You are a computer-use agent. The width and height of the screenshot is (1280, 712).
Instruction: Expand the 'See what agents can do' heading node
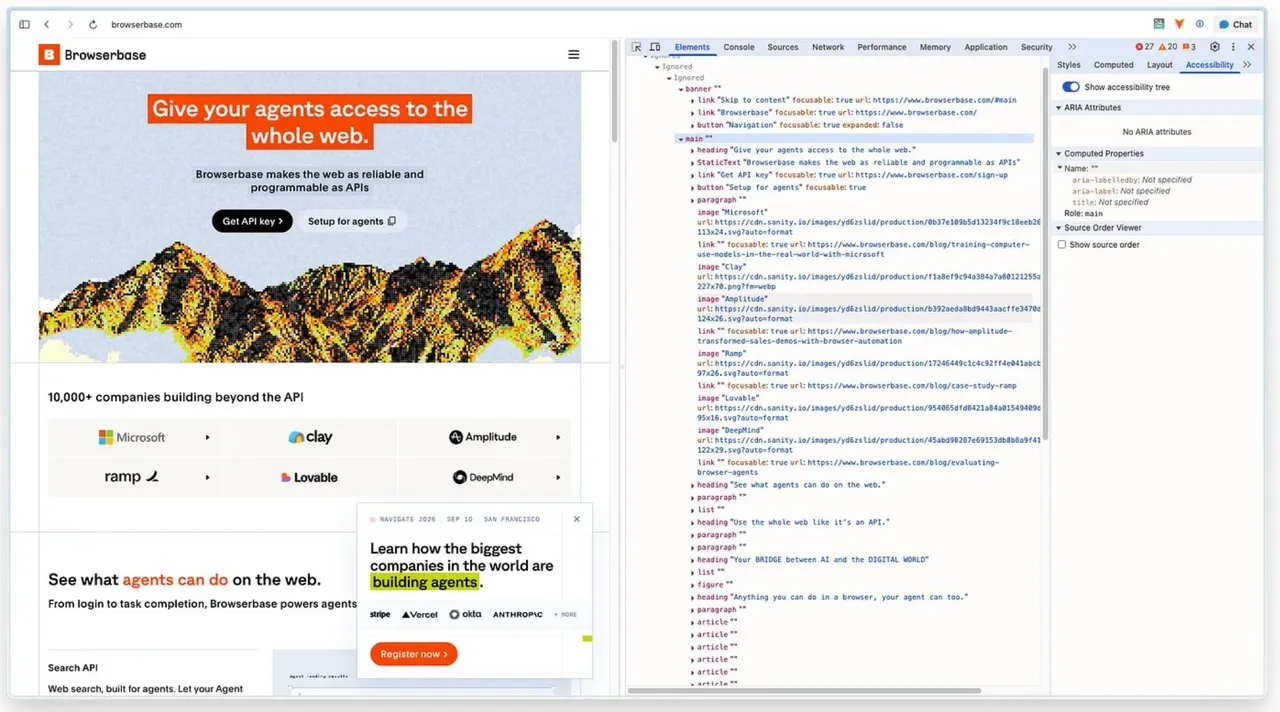(x=692, y=485)
